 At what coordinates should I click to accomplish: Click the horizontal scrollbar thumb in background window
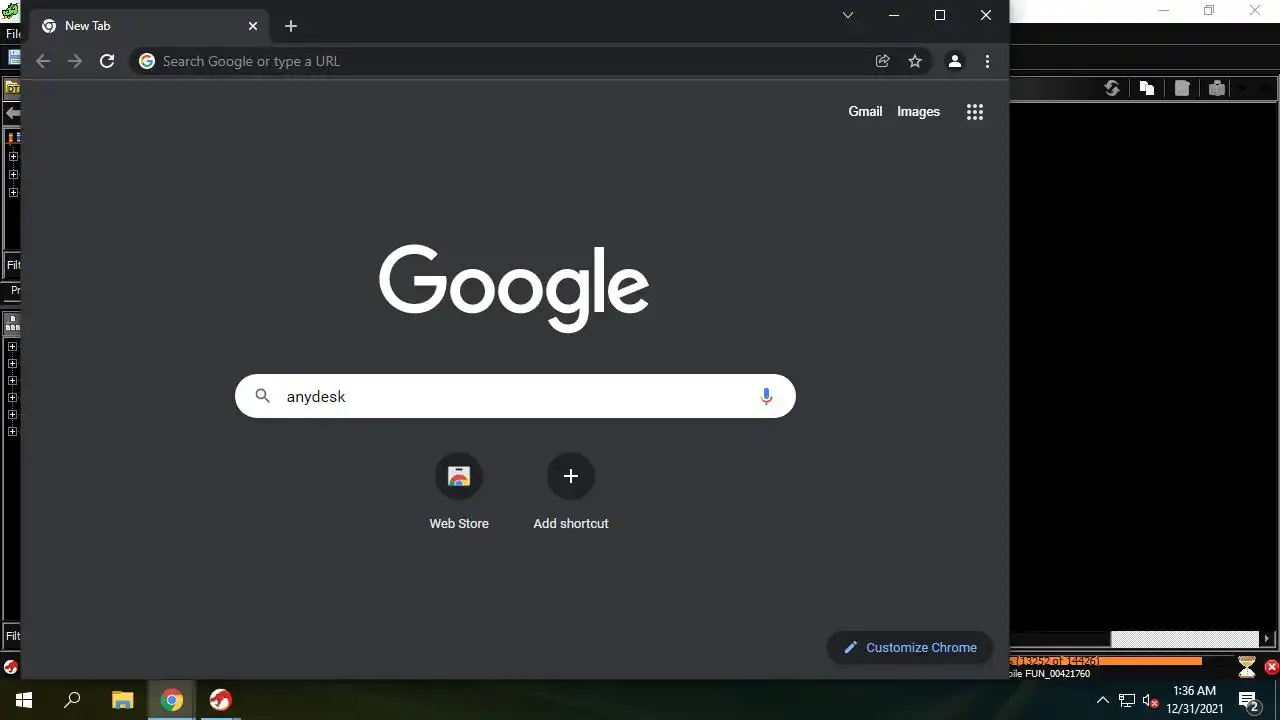pyautogui.click(x=1184, y=639)
